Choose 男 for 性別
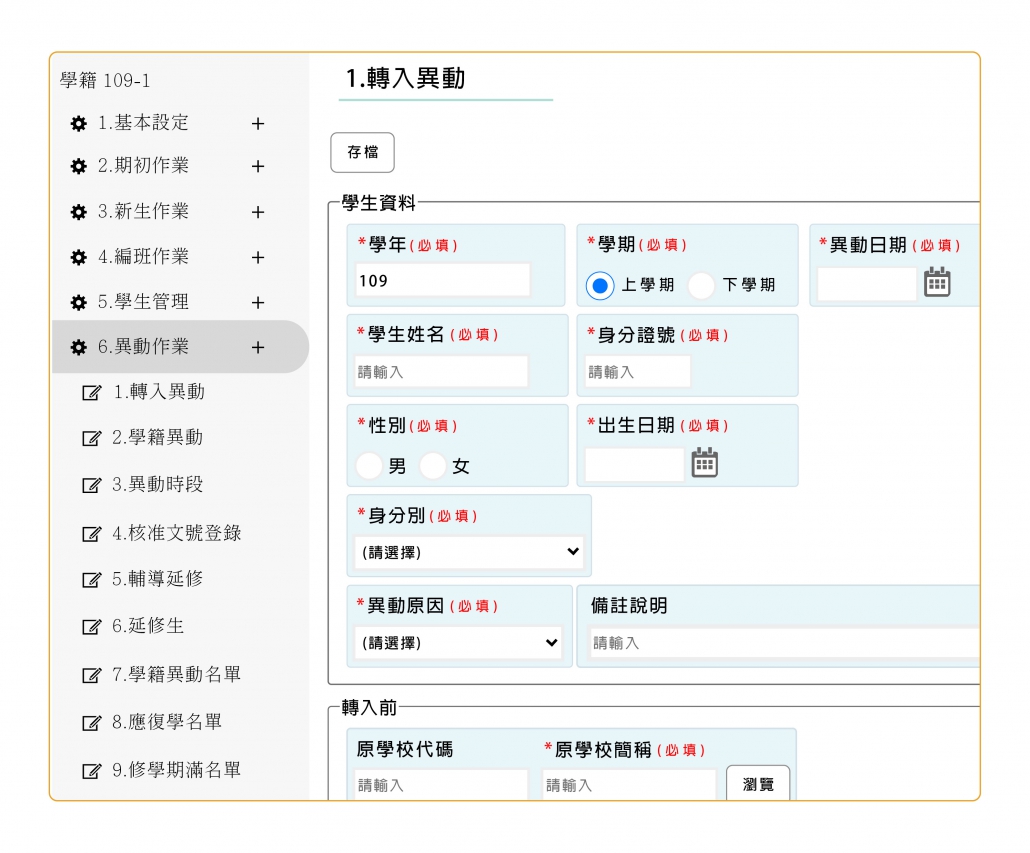 point(369,466)
